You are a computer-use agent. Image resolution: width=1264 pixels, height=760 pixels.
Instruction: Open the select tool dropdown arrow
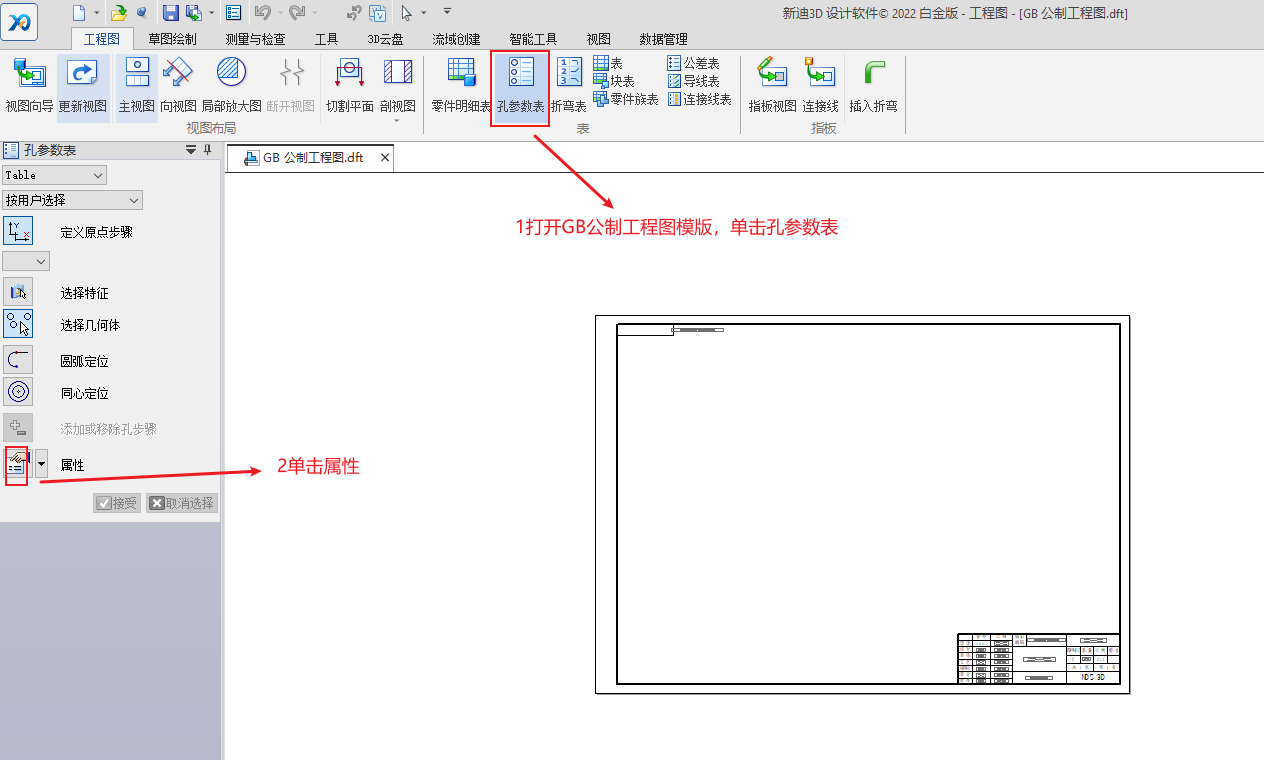point(424,12)
